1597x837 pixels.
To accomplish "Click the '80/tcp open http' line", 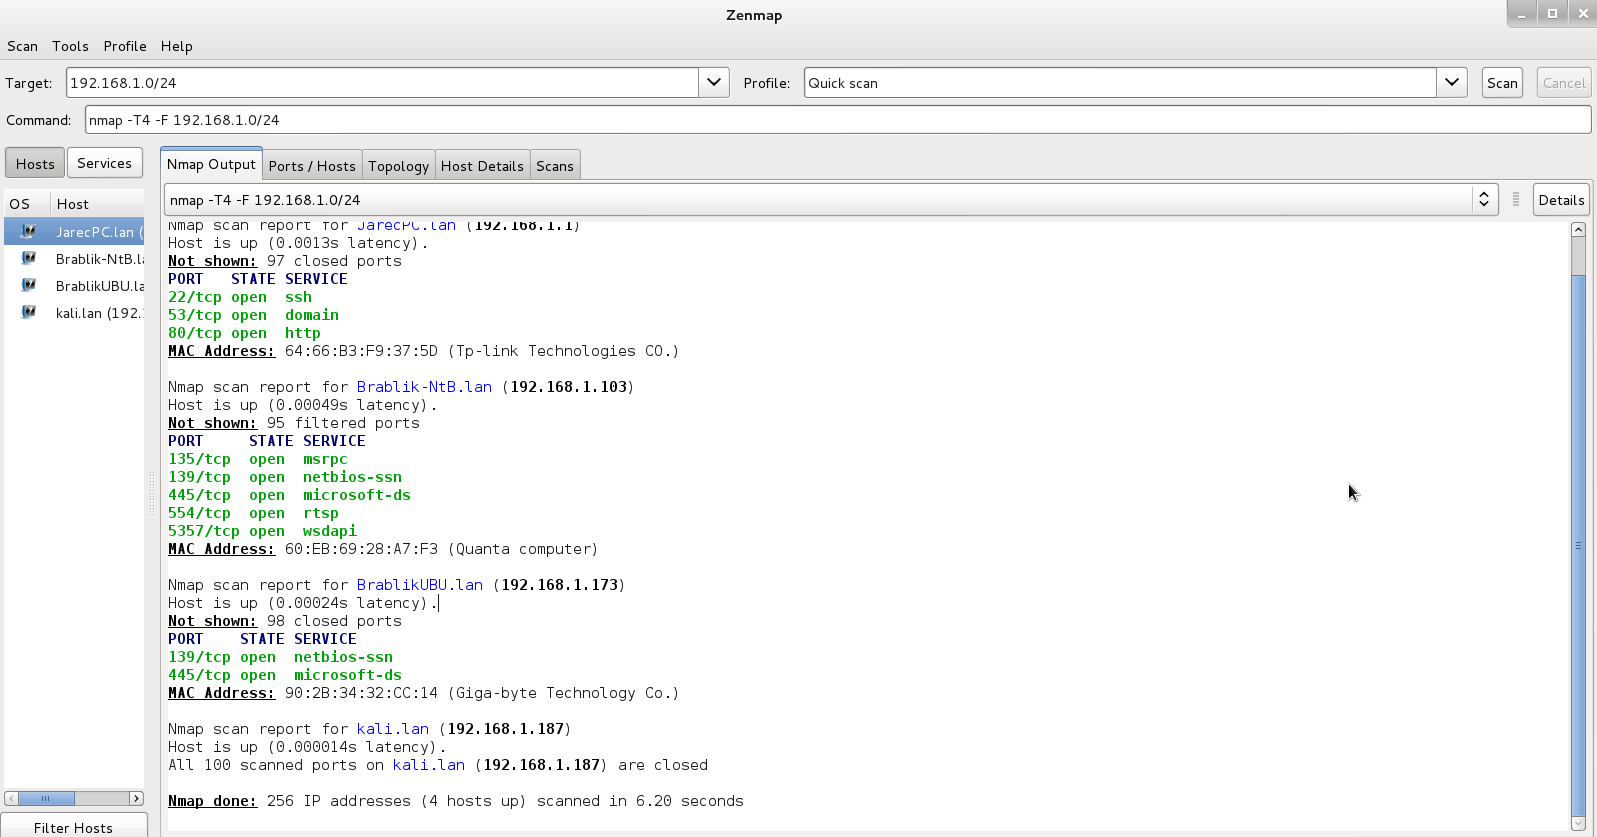I will click(x=244, y=333).
